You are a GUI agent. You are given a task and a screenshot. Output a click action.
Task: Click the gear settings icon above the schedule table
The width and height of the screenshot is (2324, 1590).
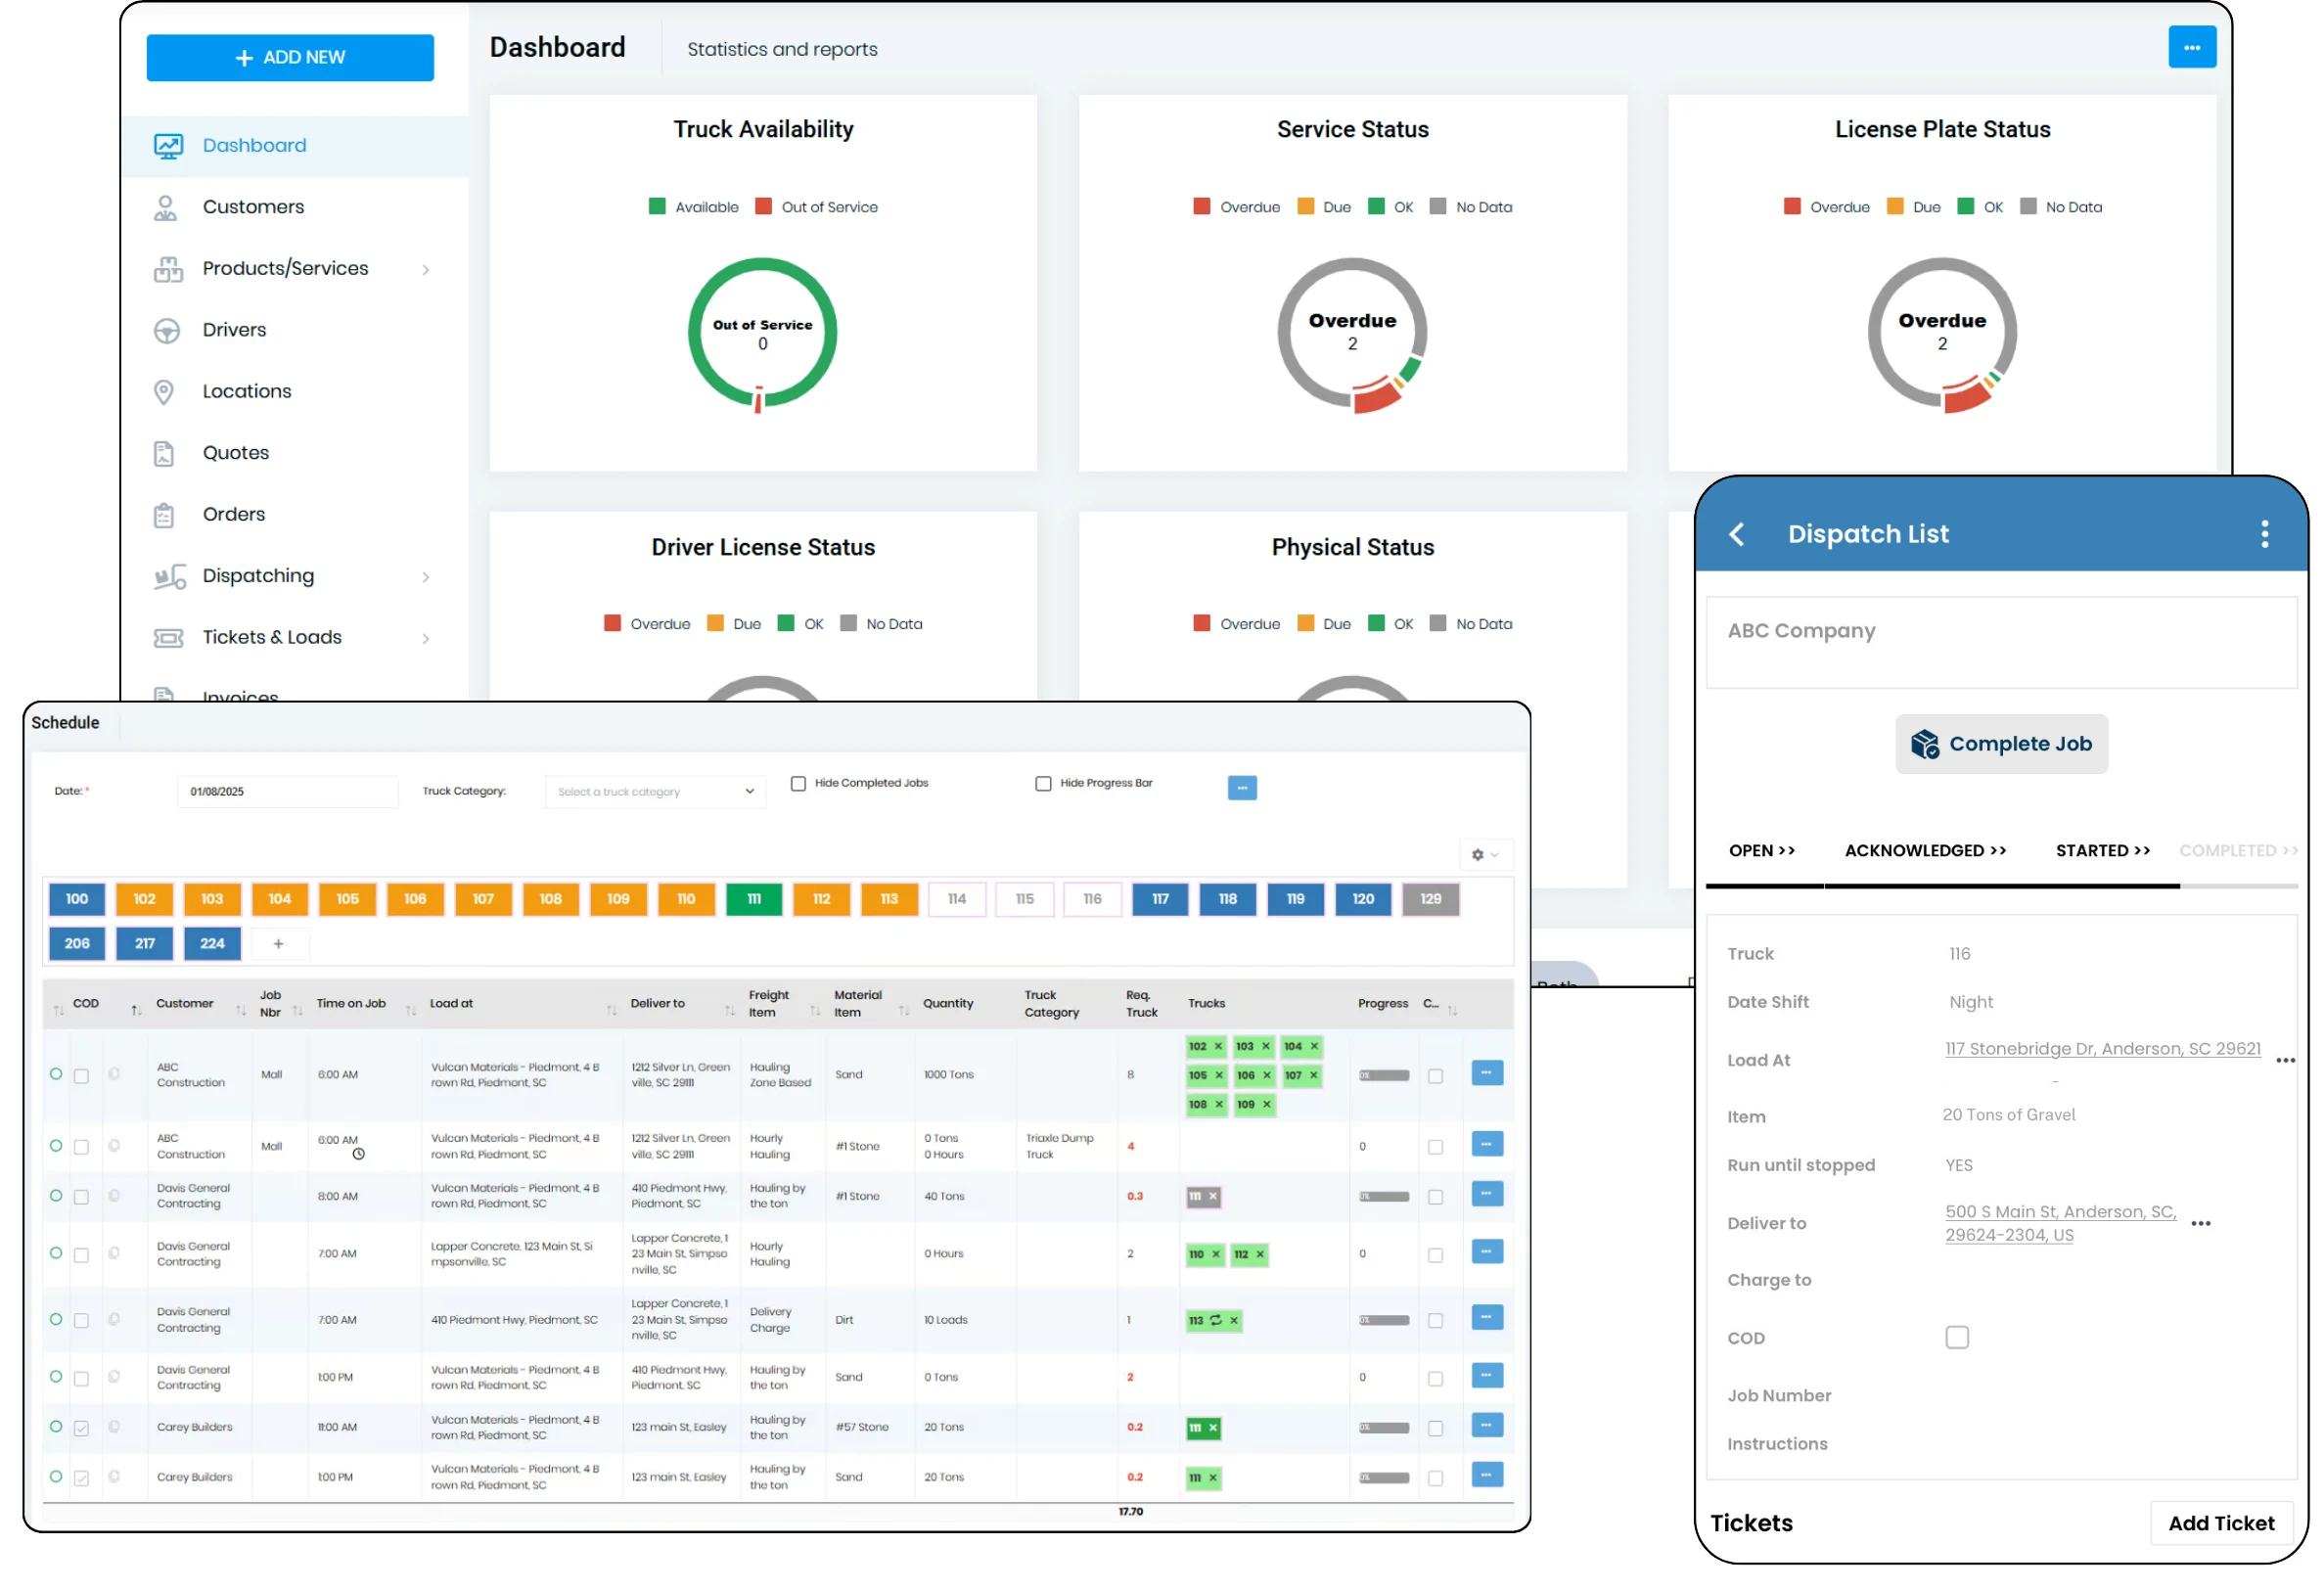point(1478,855)
